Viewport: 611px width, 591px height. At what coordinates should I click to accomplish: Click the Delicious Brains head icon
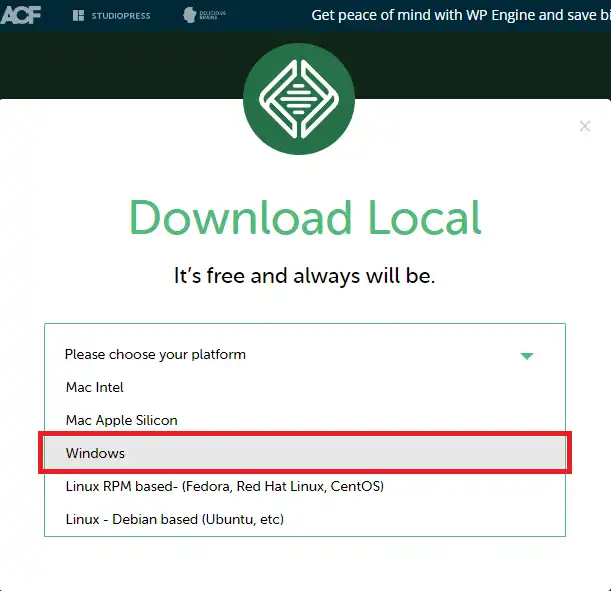[191, 15]
